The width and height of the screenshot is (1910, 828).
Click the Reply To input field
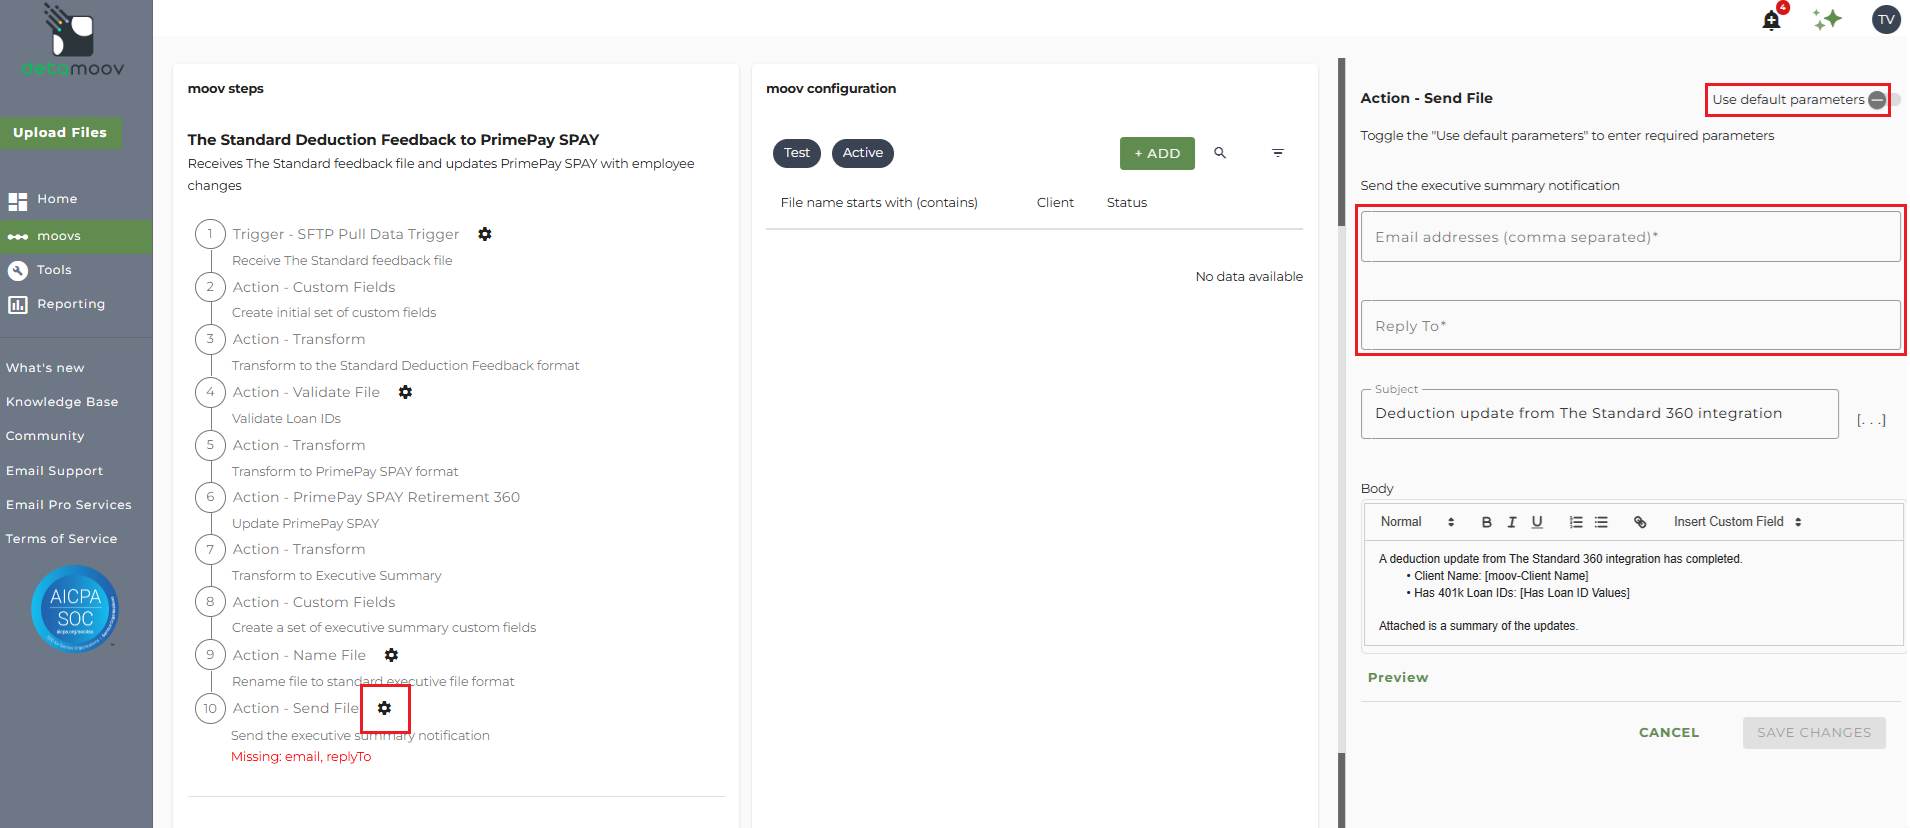pyautogui.click(x=1630, y=326)
